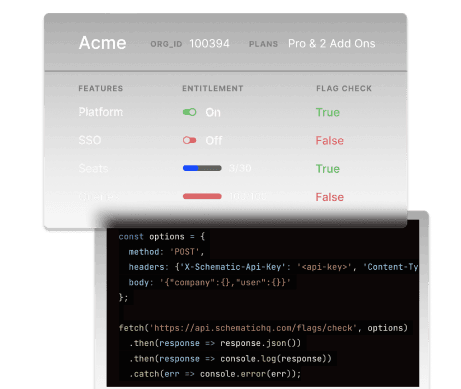
Task: Select the Platform feature row name
Action: [x=101, y=112]
